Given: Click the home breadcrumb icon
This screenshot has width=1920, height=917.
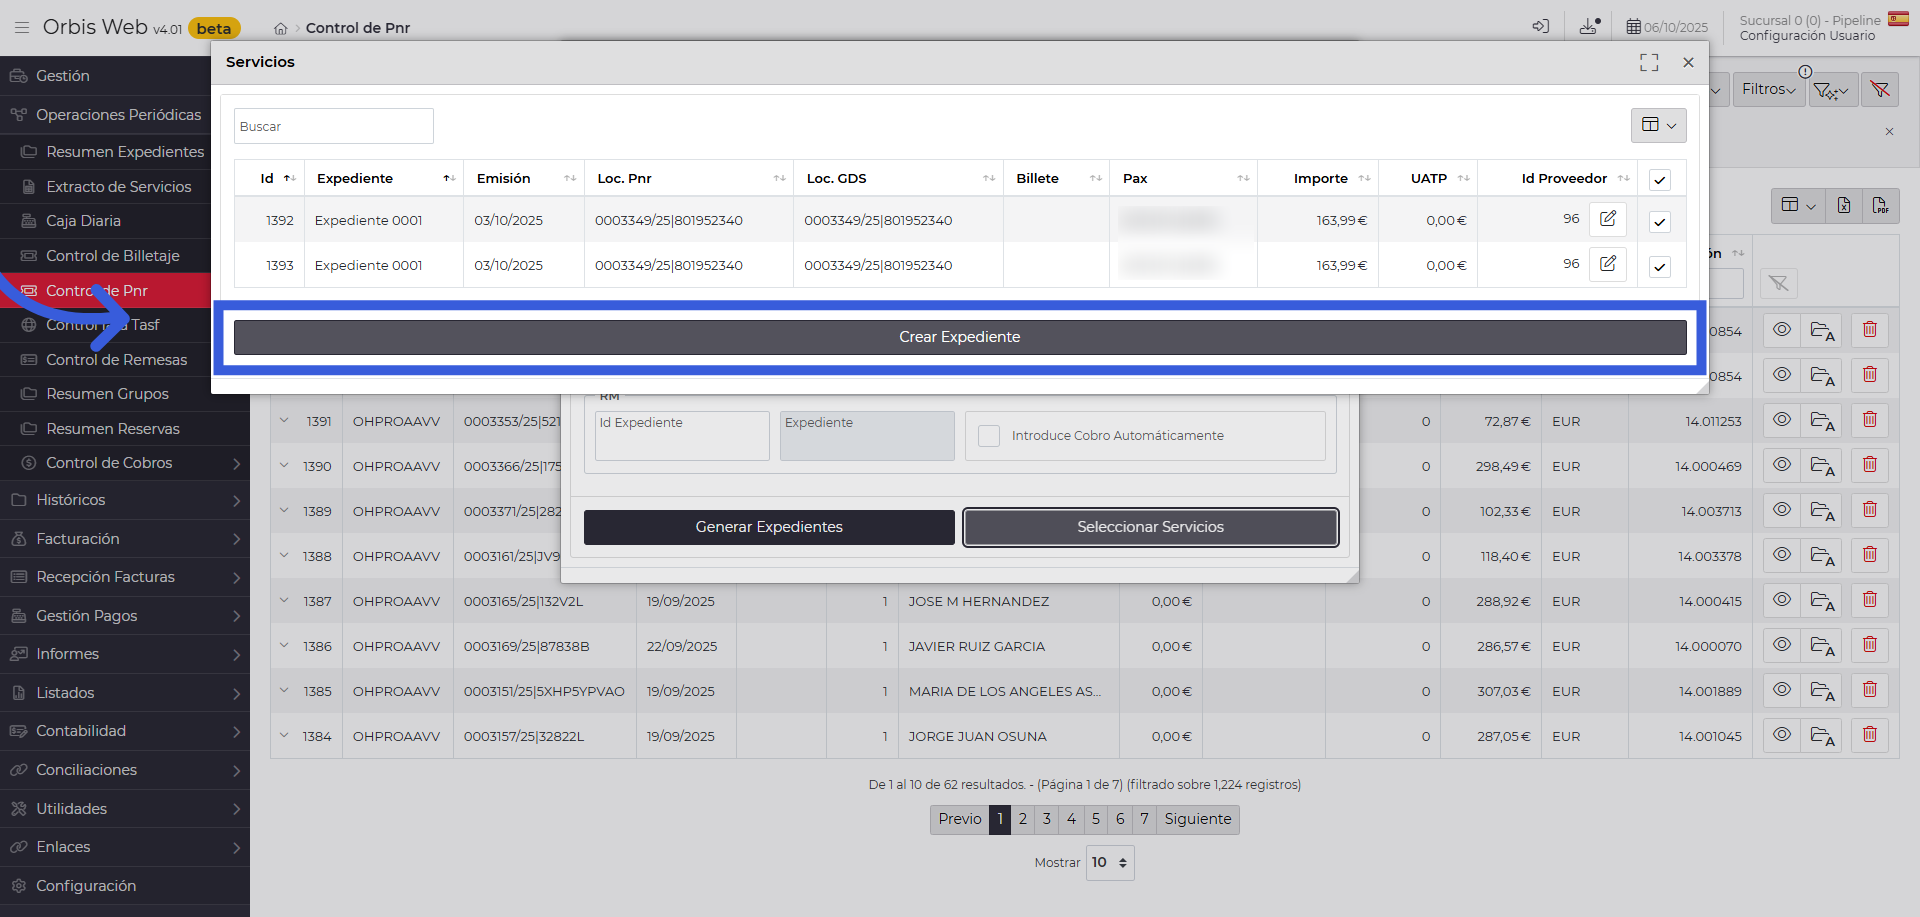Looking at the screenshot, I should pos(281,29).
